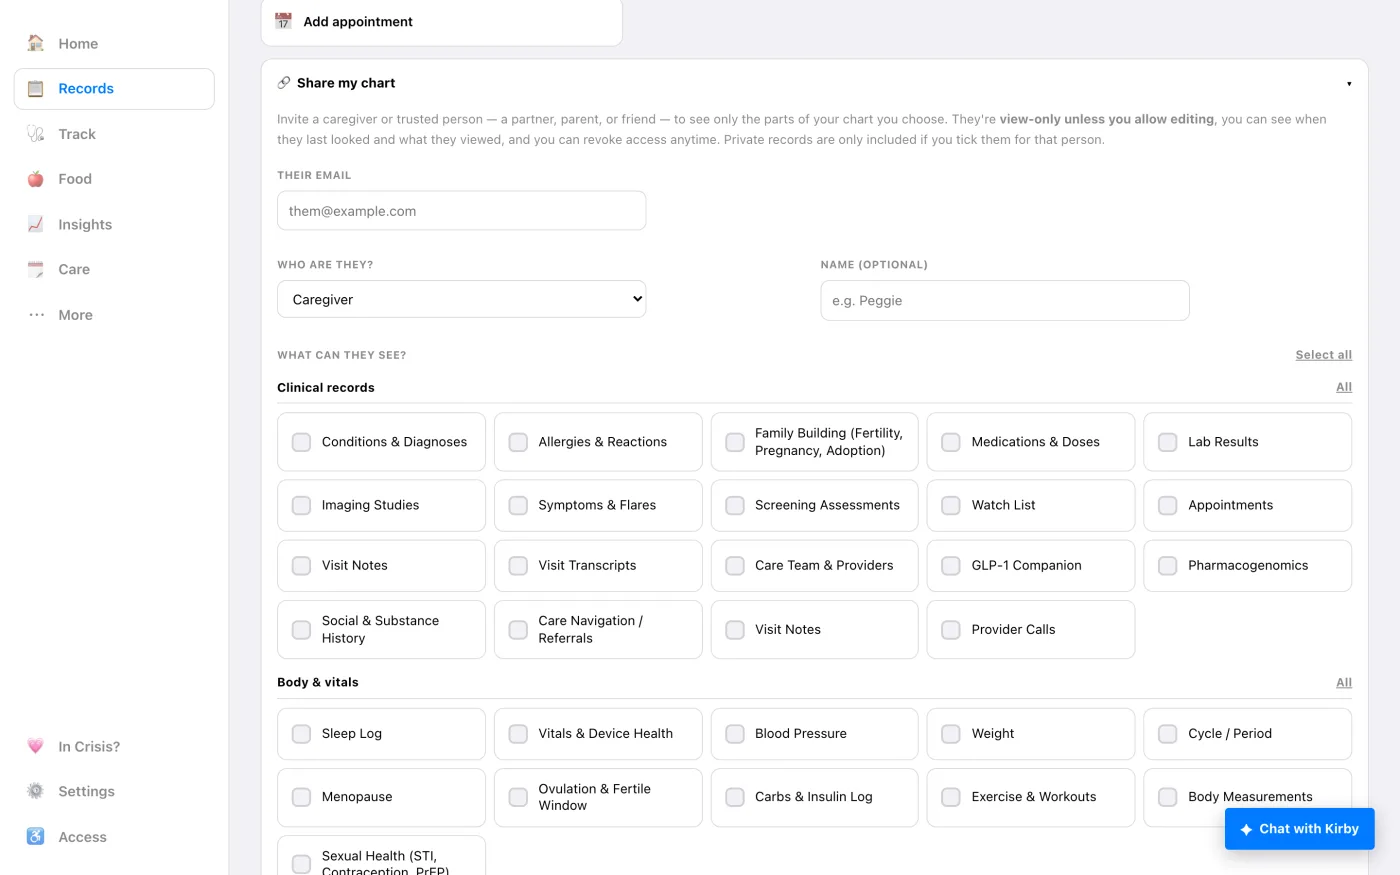Open the Food menu item
The height and width of the screenshot is (875, 1400).
tap(114, 179)
